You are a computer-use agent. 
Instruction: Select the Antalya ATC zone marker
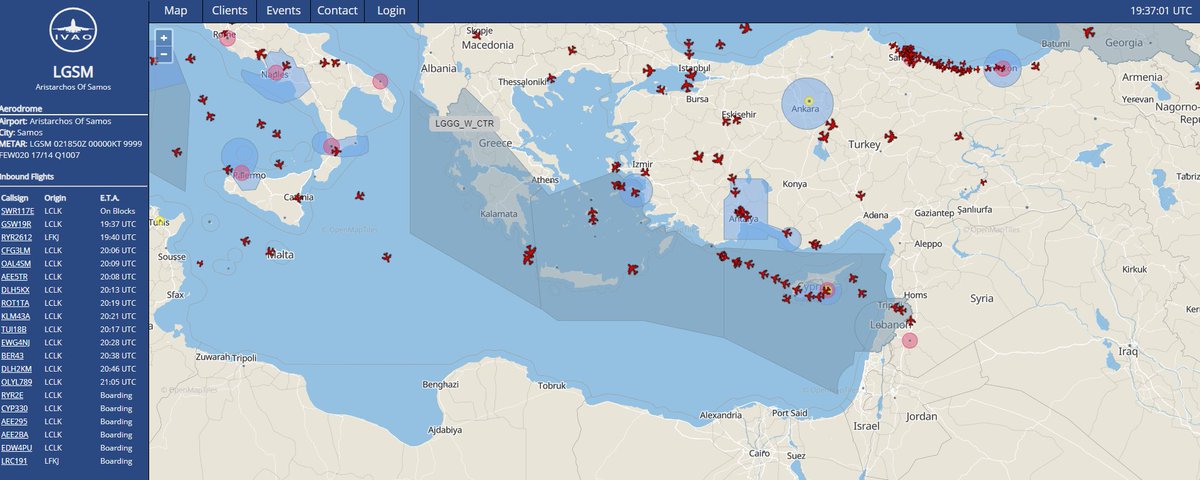[744, 210]
